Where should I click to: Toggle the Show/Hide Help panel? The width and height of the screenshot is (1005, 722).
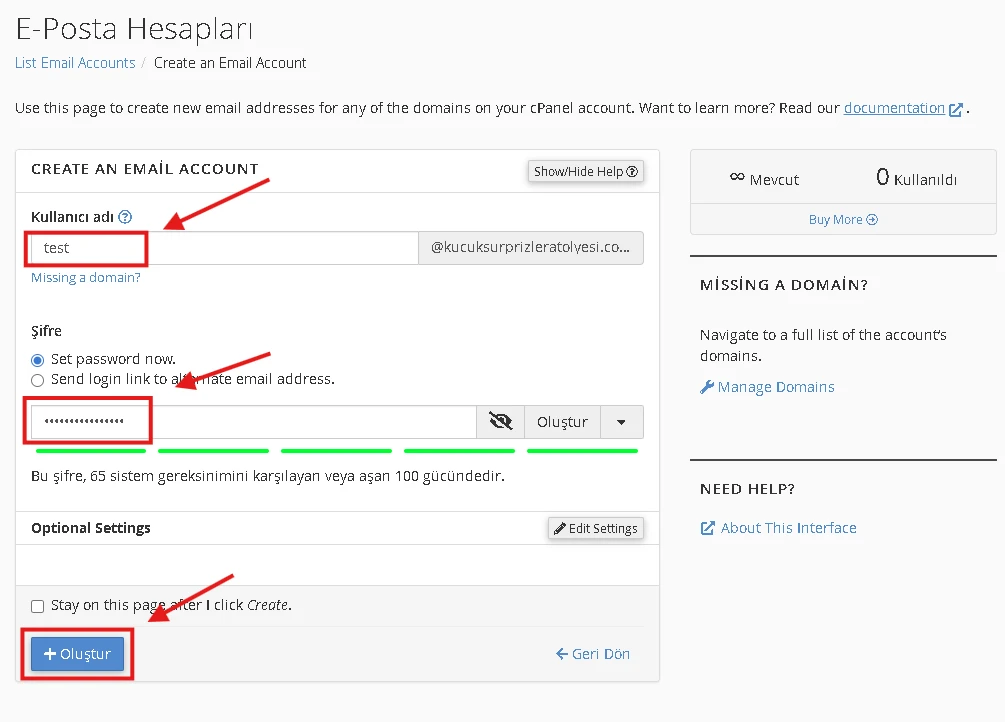click(x=585, y=171)
